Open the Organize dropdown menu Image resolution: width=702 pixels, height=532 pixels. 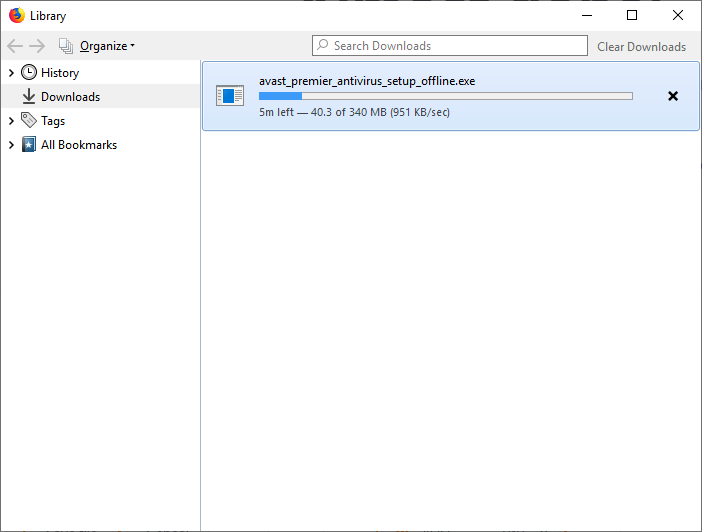(107, 46)
